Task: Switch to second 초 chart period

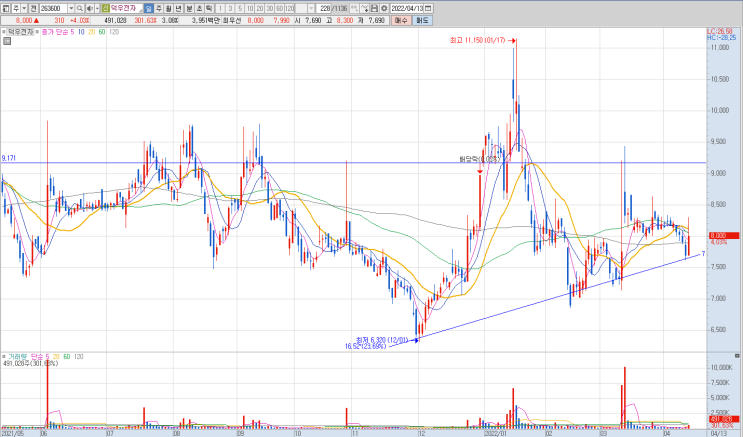Action: click(x=199, y=9)
